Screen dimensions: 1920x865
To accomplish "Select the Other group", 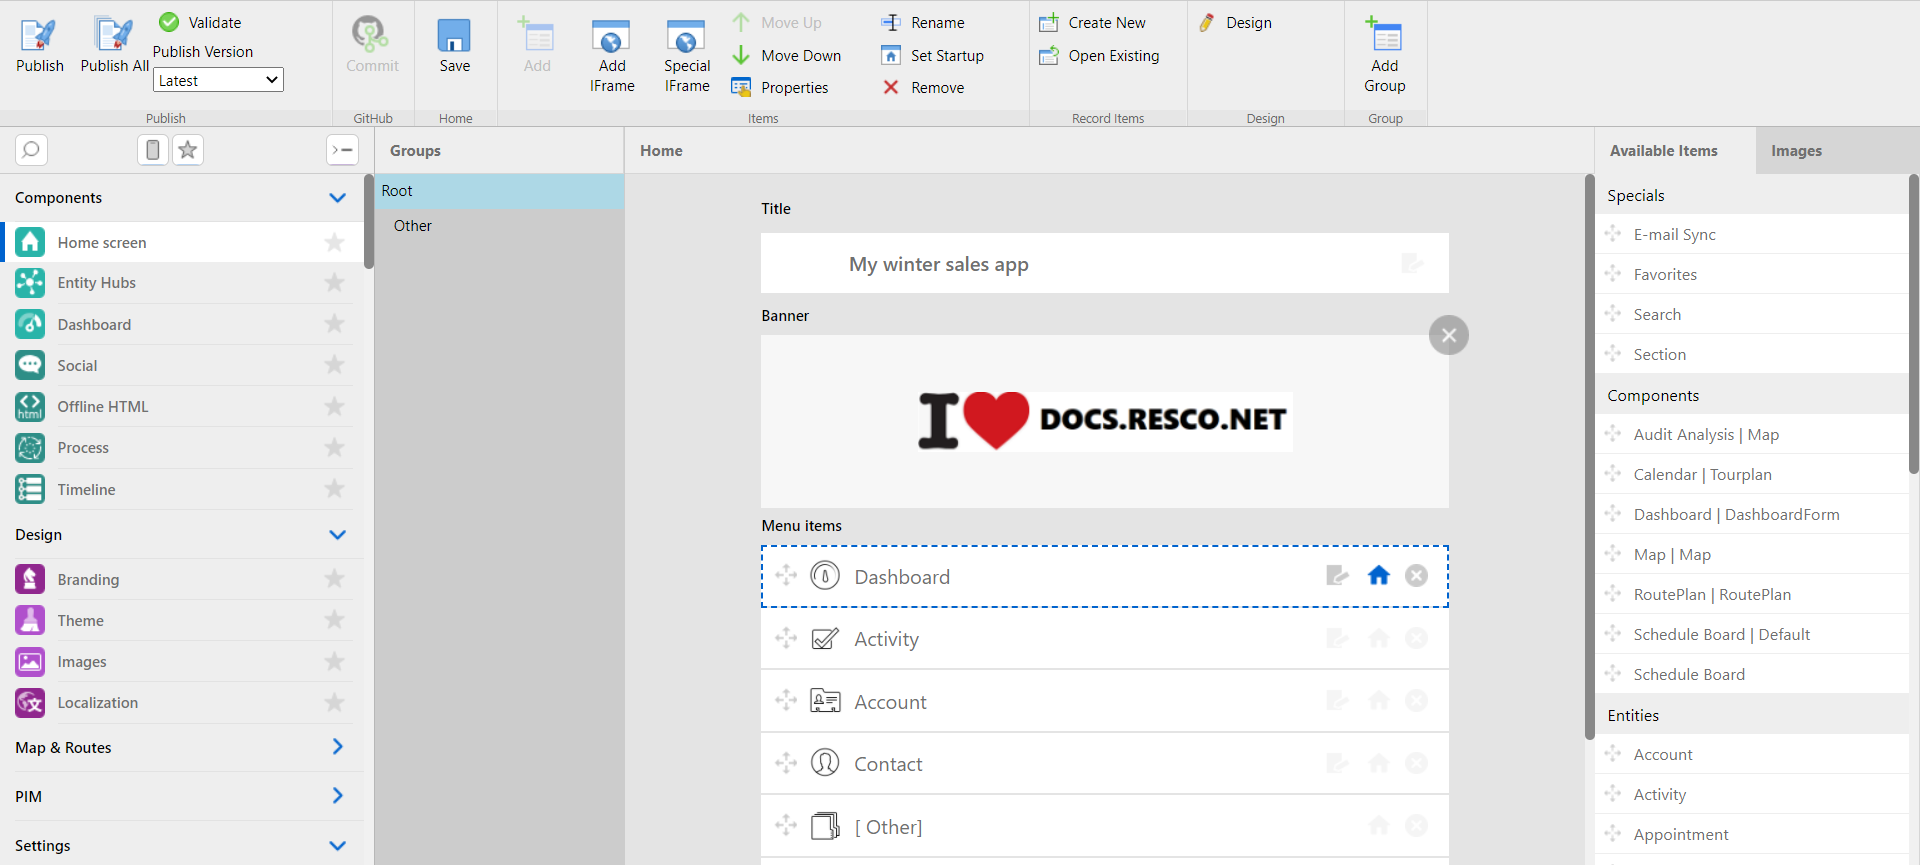I will point(413,226).
